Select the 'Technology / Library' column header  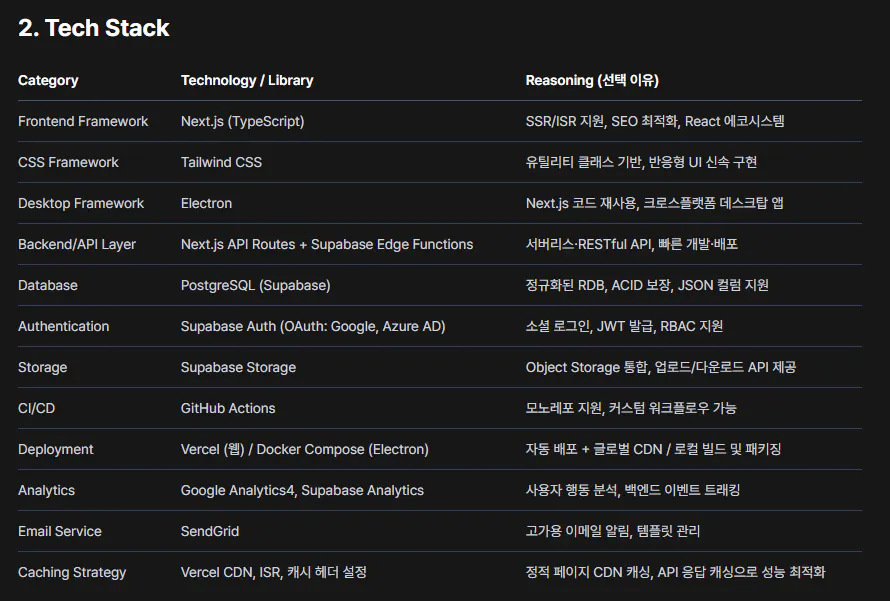click(x=247, y=81)
